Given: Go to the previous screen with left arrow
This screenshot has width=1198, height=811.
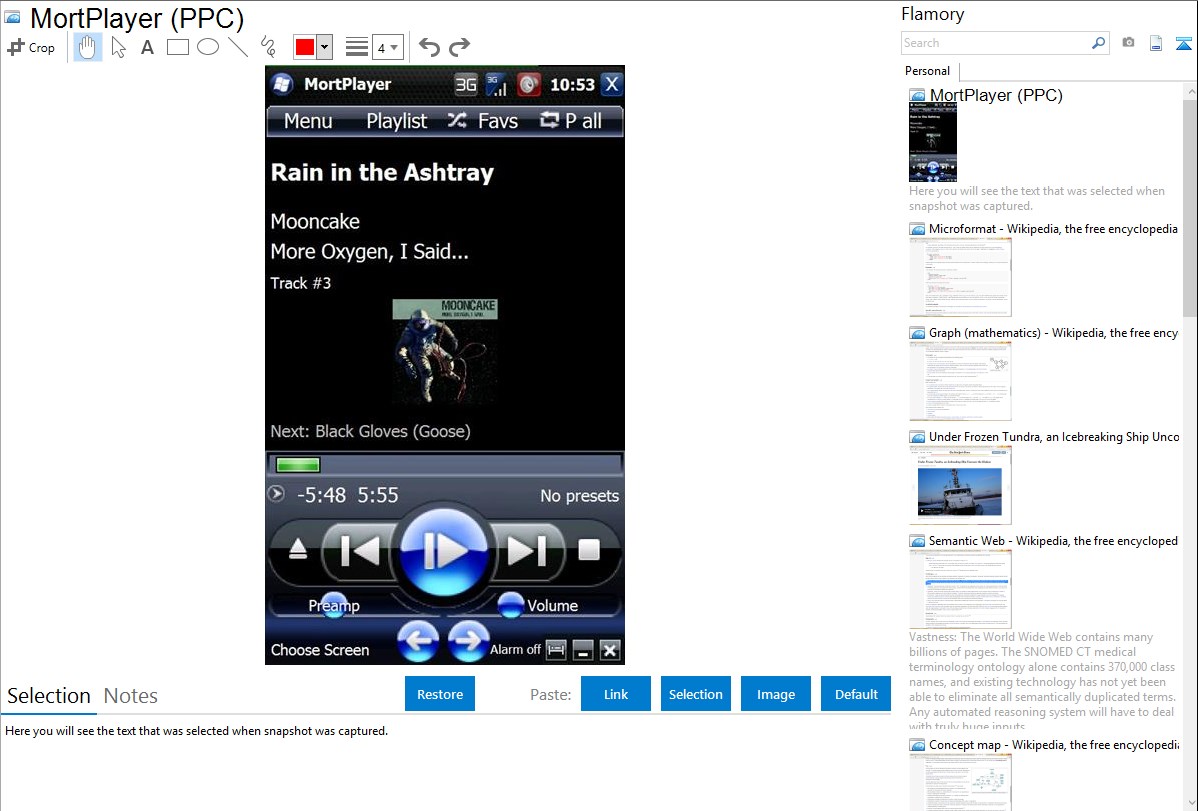Looking at the screenshot, I should tap(418, 641).
